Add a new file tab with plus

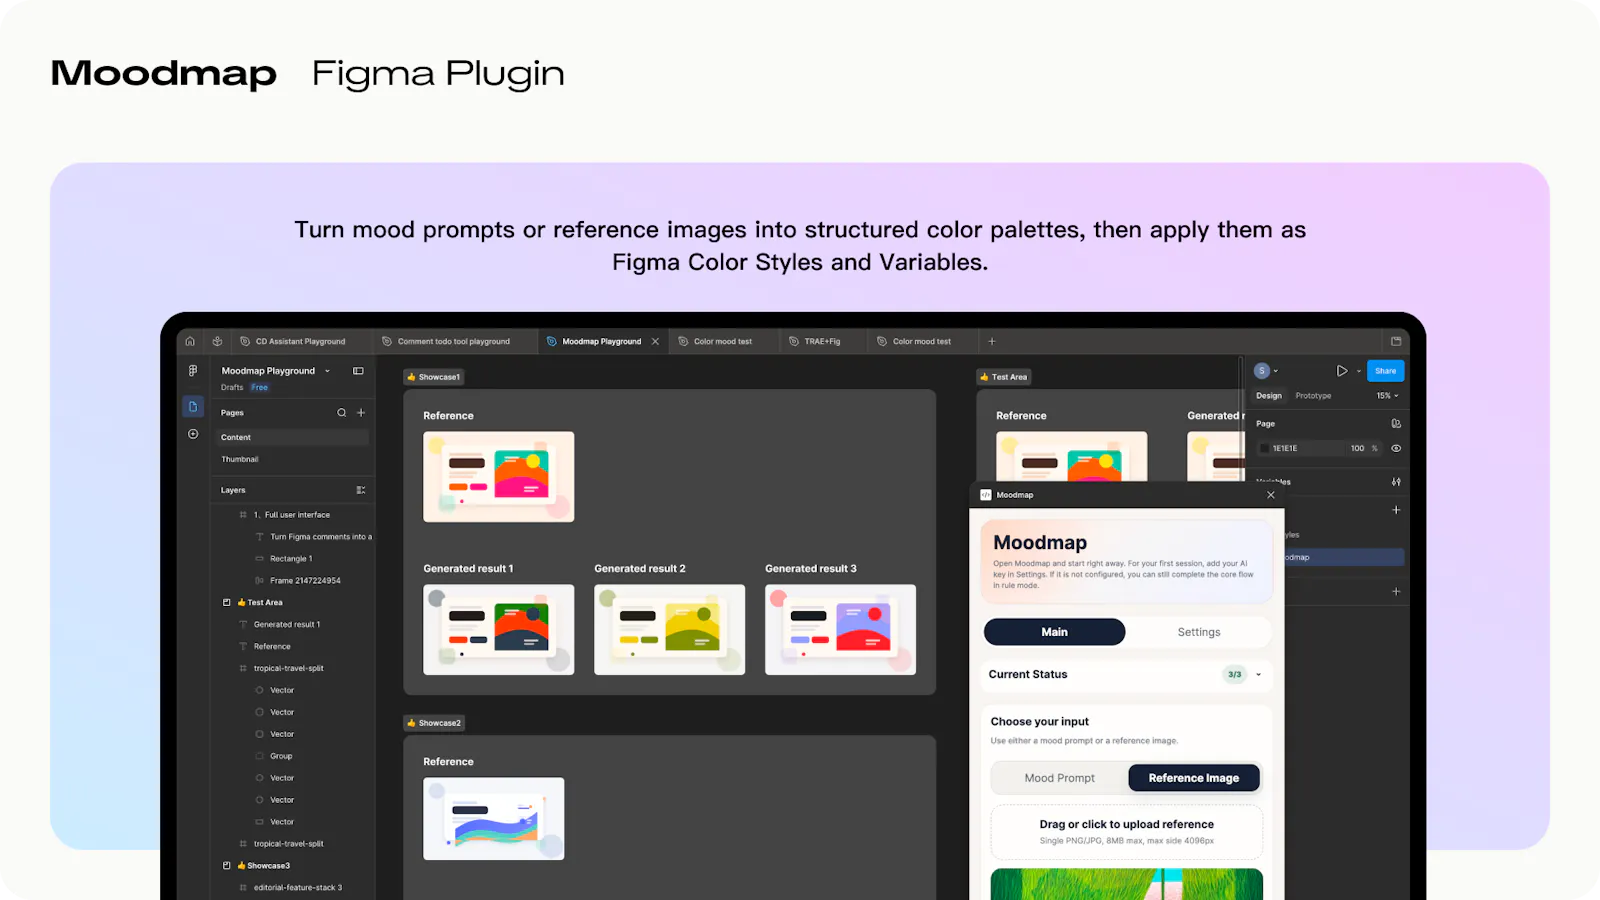pyautogui.click(x=992, y=341)
